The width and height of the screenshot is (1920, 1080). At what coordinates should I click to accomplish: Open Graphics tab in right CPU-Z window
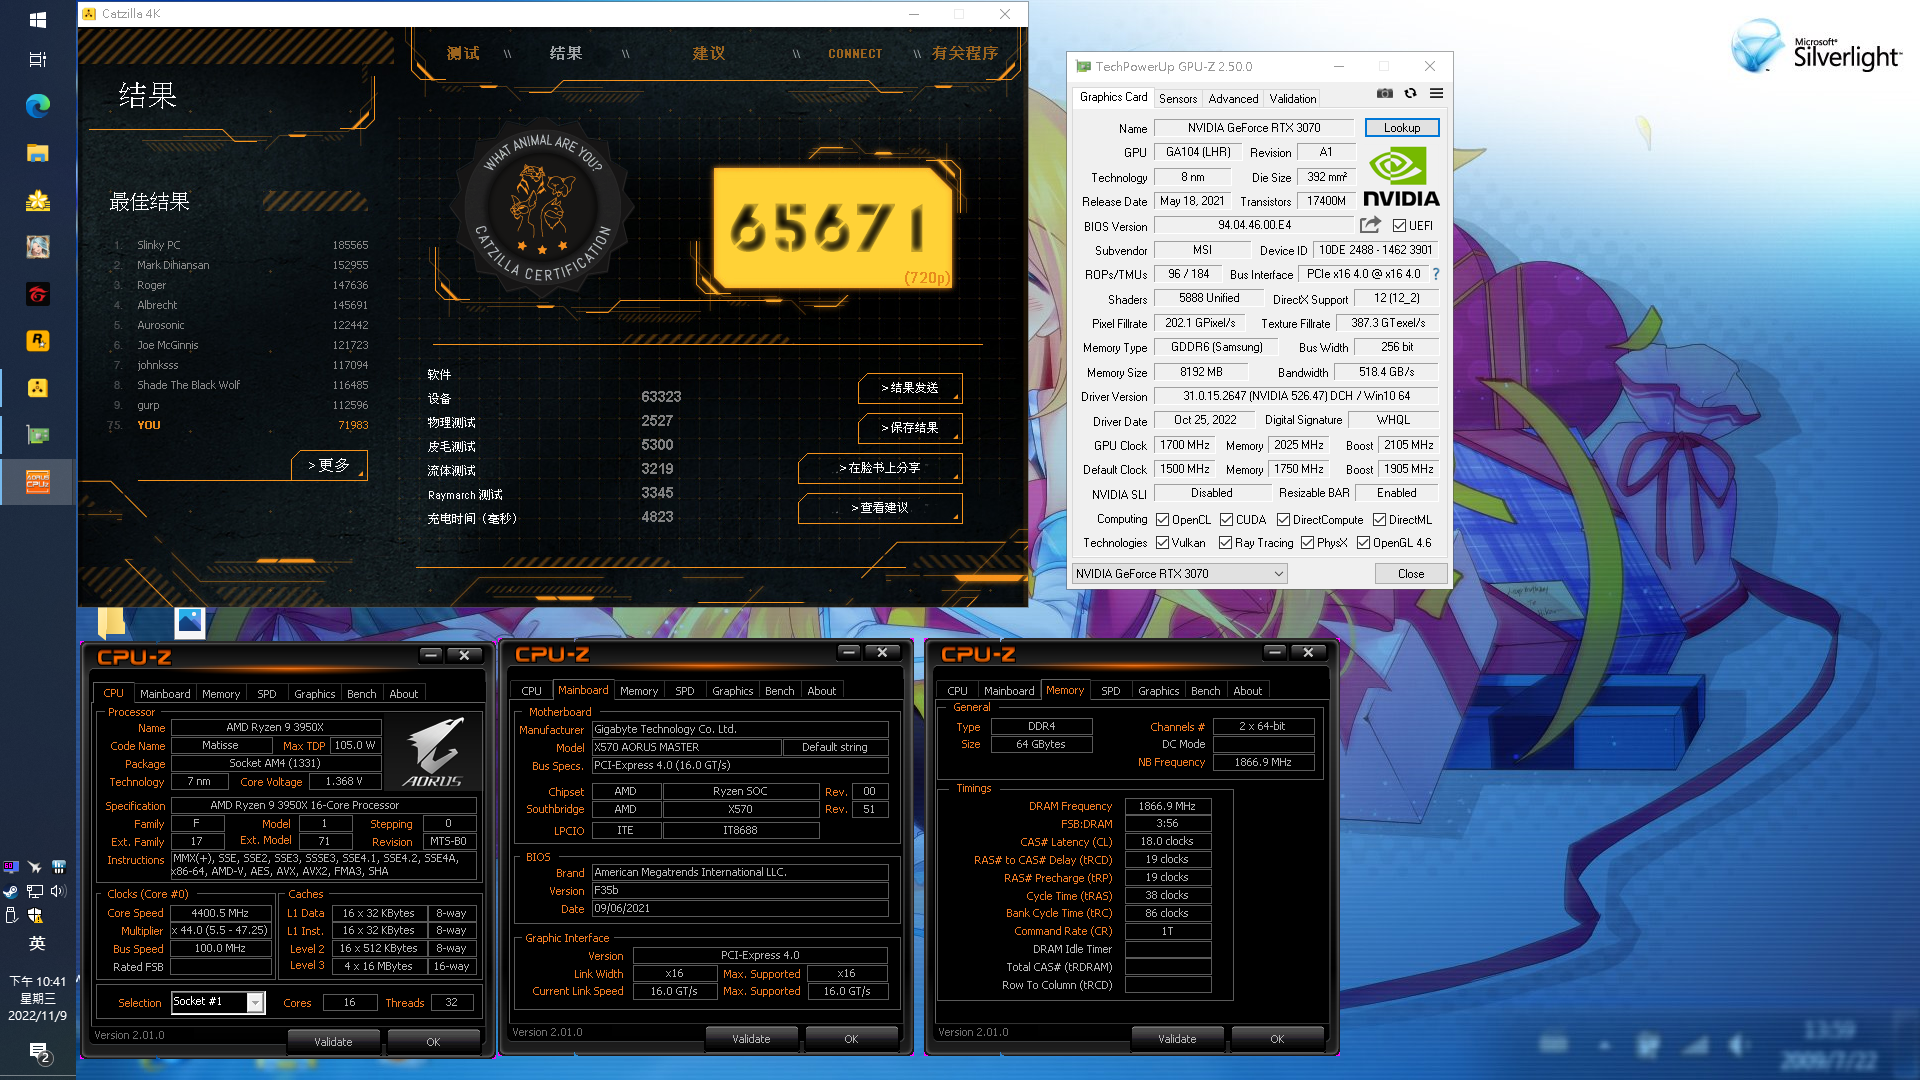[x=1158, y=690]
